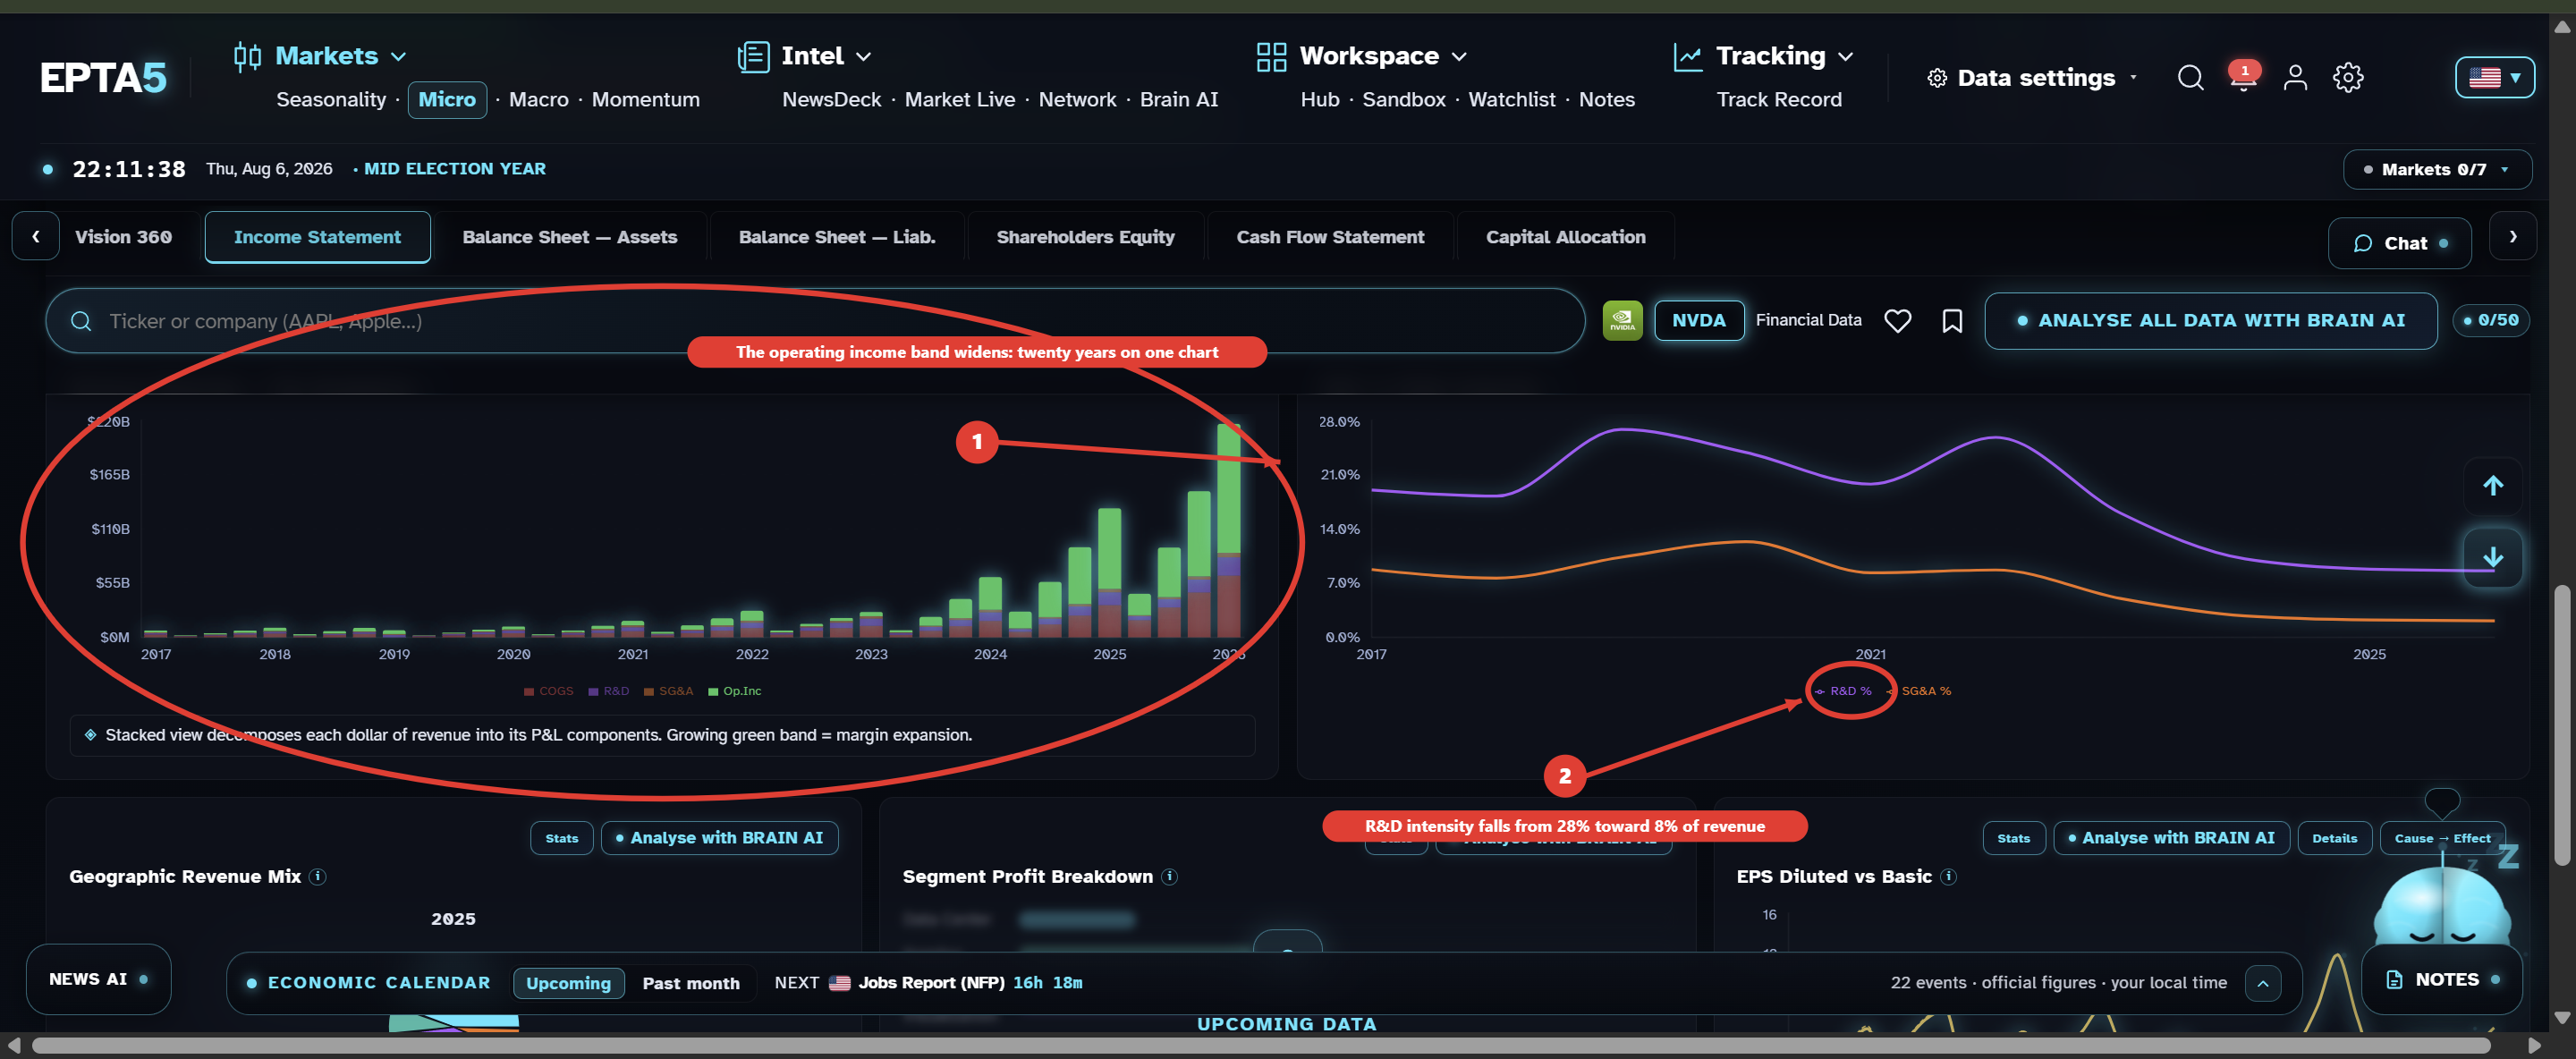Switch economic calendar to Past month

pos(691,983)
